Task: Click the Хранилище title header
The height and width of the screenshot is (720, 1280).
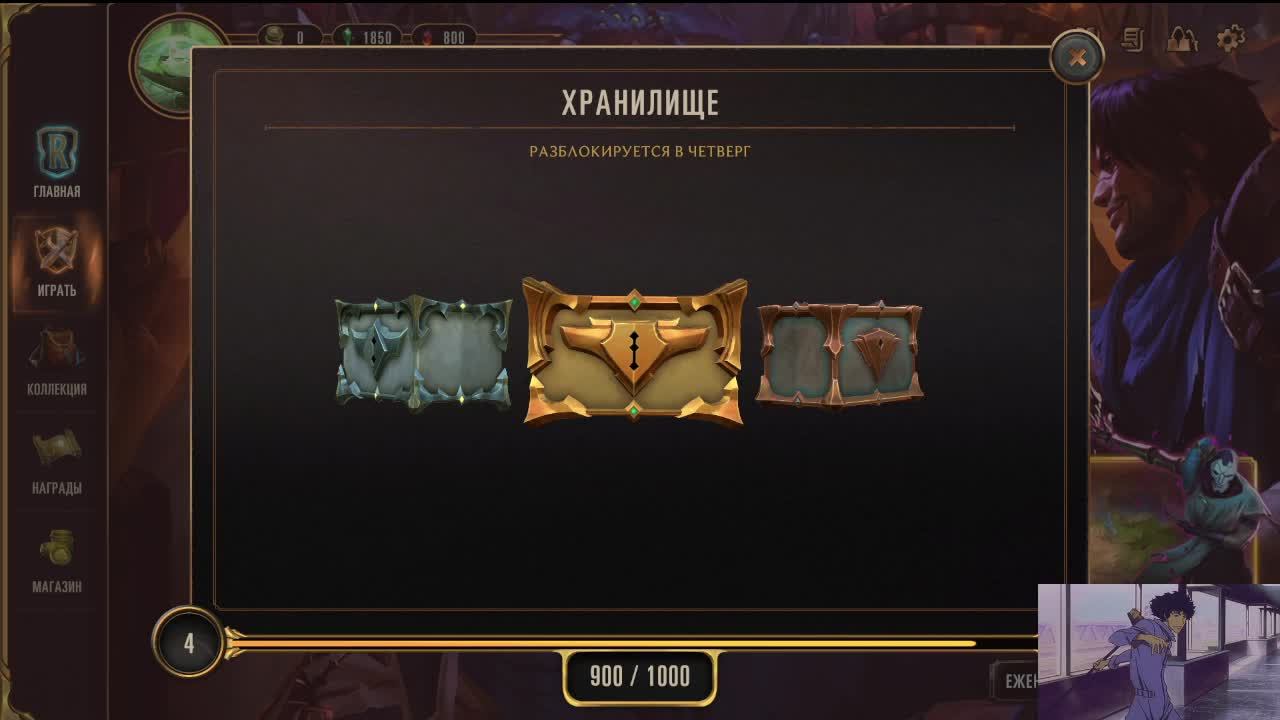Action: click(640, 102)
